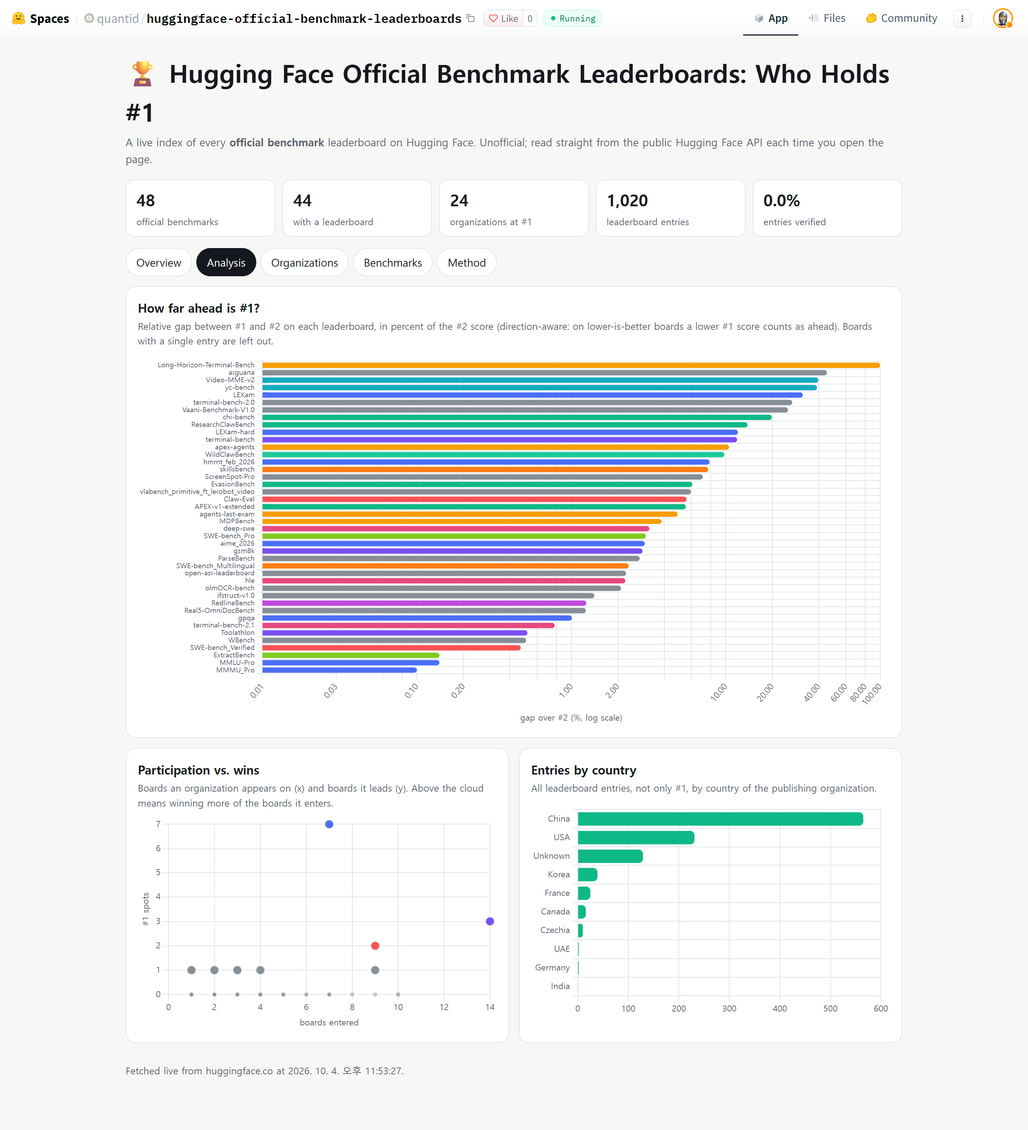This screenshot has height=1130, width=1028.
Task: Click the Claw-Eval red bar
Action: 474,499
